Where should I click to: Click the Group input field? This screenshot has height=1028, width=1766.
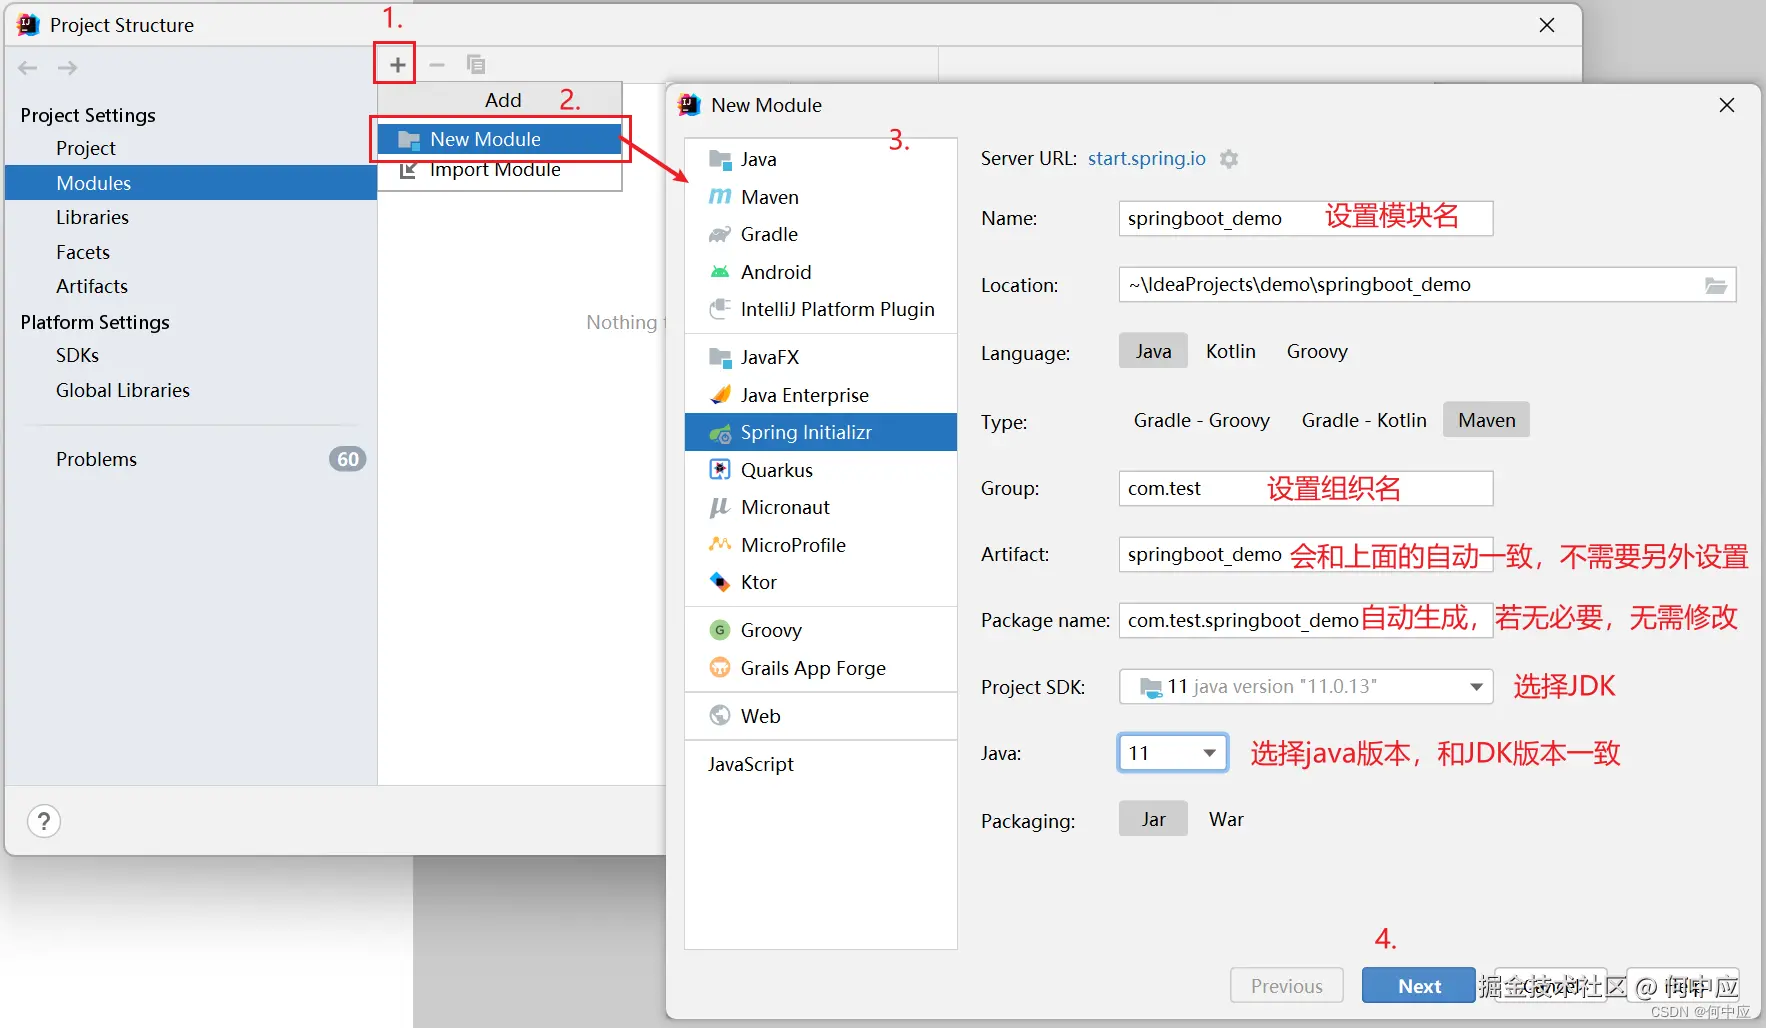click(1306, 488)
